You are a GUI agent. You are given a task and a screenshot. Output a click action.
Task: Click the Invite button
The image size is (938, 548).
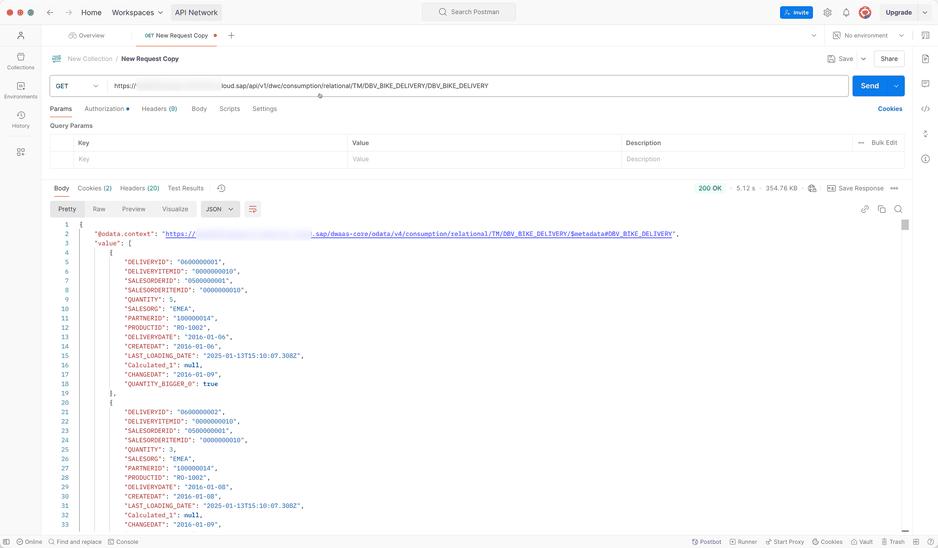pyautogui.click(x=796, y=12)
